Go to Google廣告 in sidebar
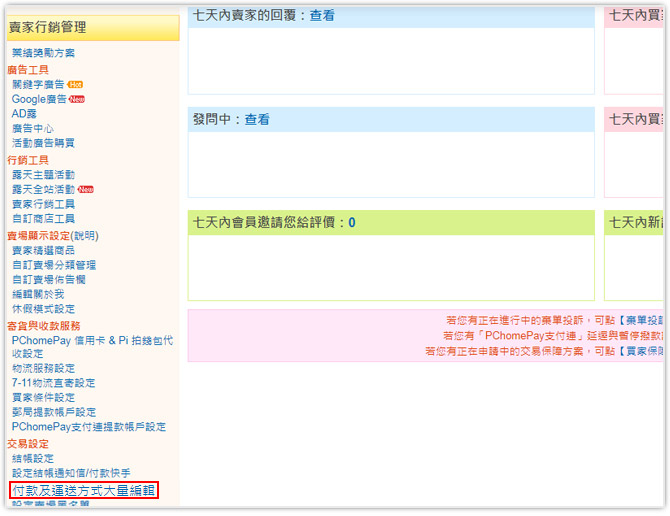670x516 pixels. pos(39,99)
